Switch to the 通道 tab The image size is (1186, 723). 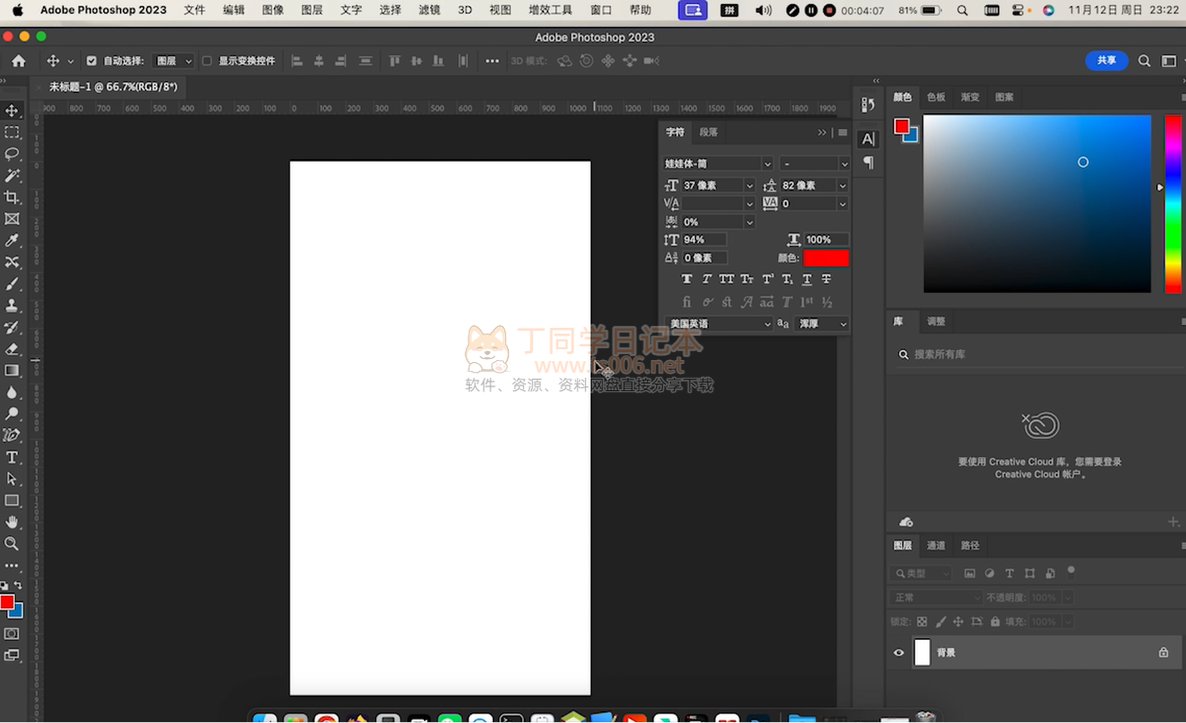coord(936,545)
